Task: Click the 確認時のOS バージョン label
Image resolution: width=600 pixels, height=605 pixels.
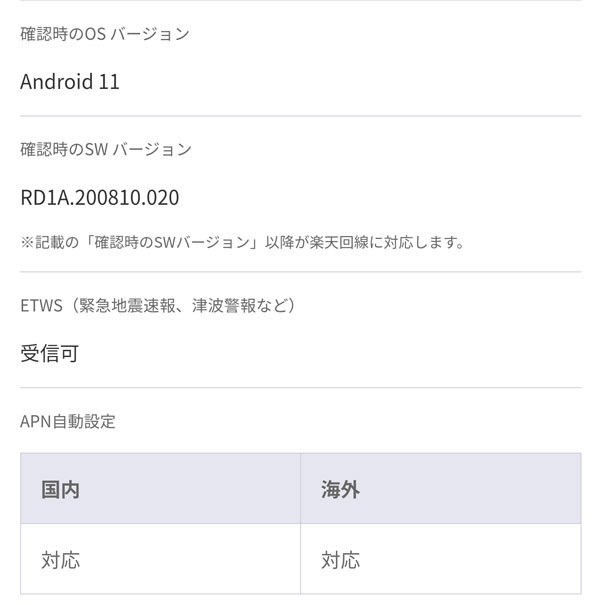Action: [105, 34]
